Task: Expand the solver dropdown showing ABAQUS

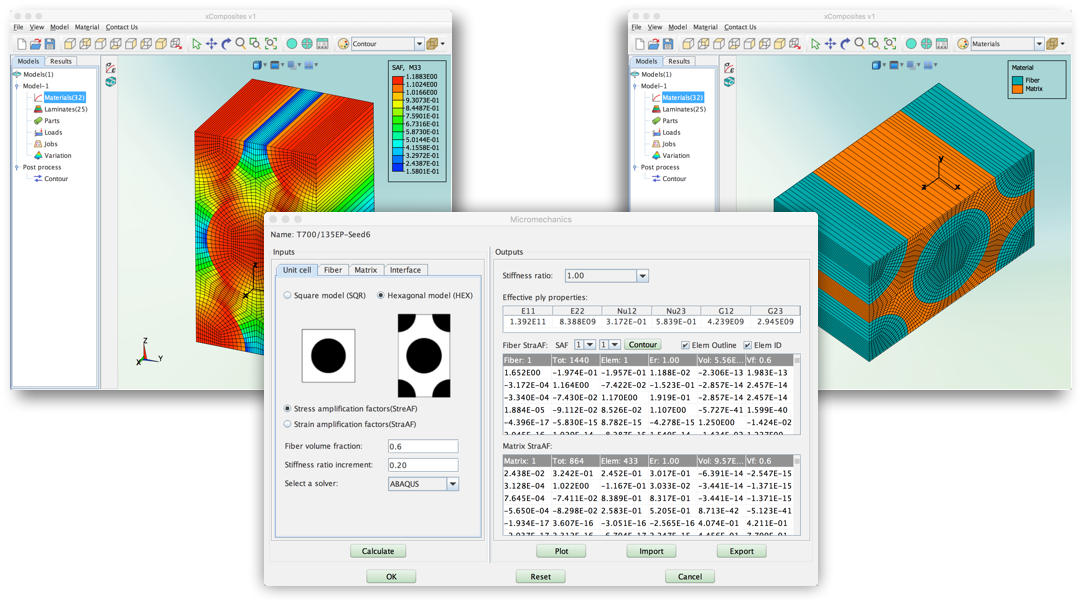Action: (x=452, y=484)
